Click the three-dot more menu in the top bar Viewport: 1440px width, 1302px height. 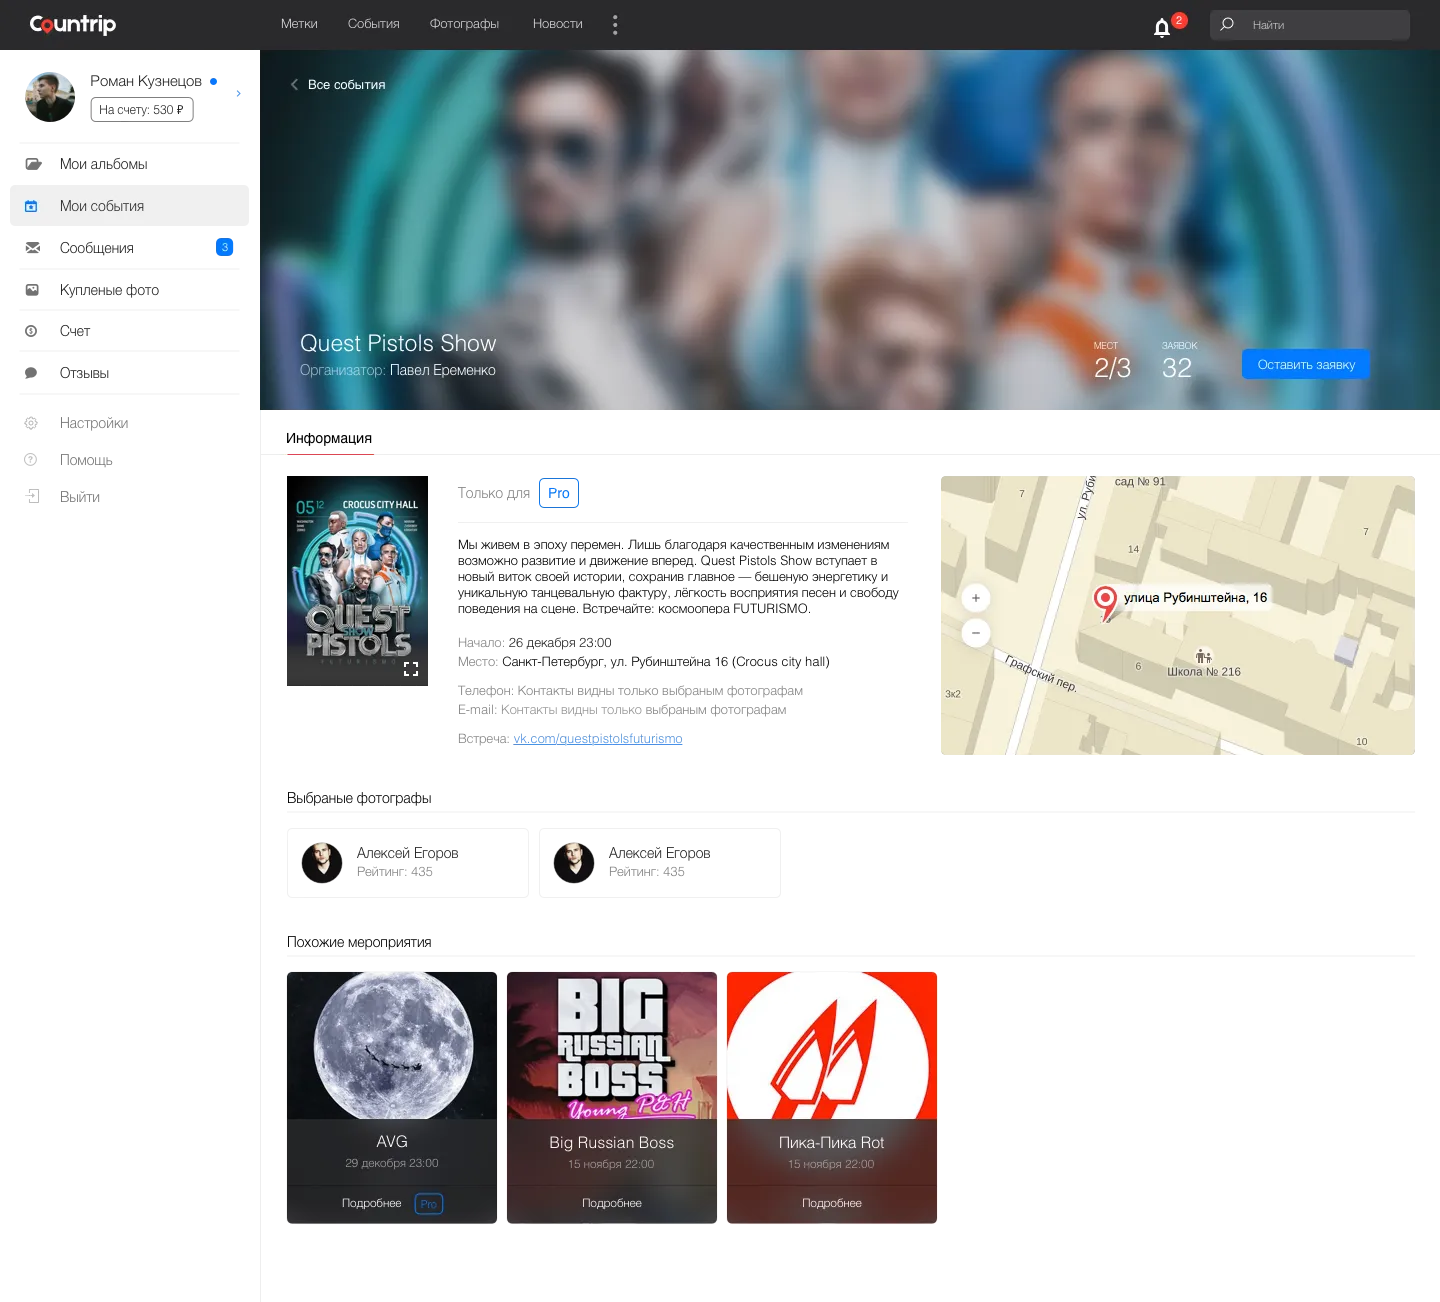[x=615, y=25]
